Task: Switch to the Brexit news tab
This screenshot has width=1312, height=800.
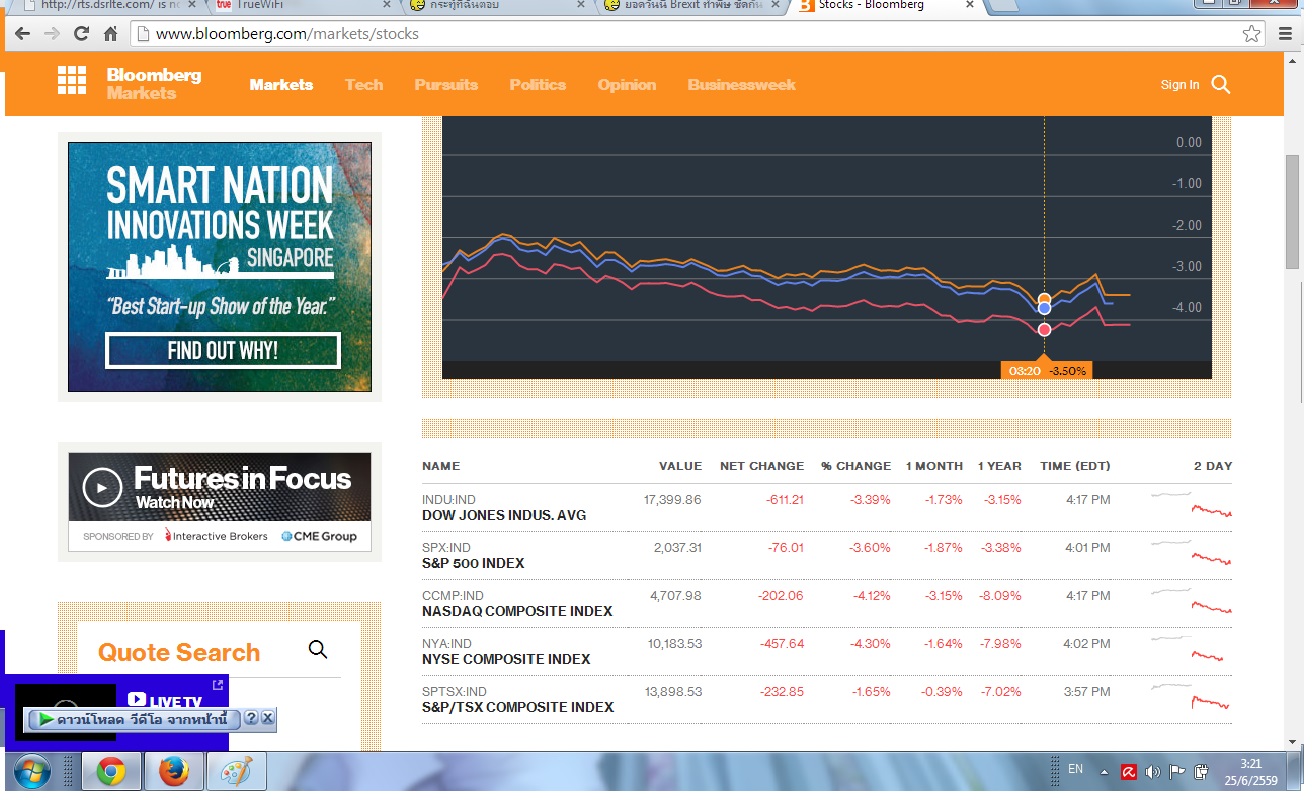Action: pyautogui.click(x=690, y=5)
